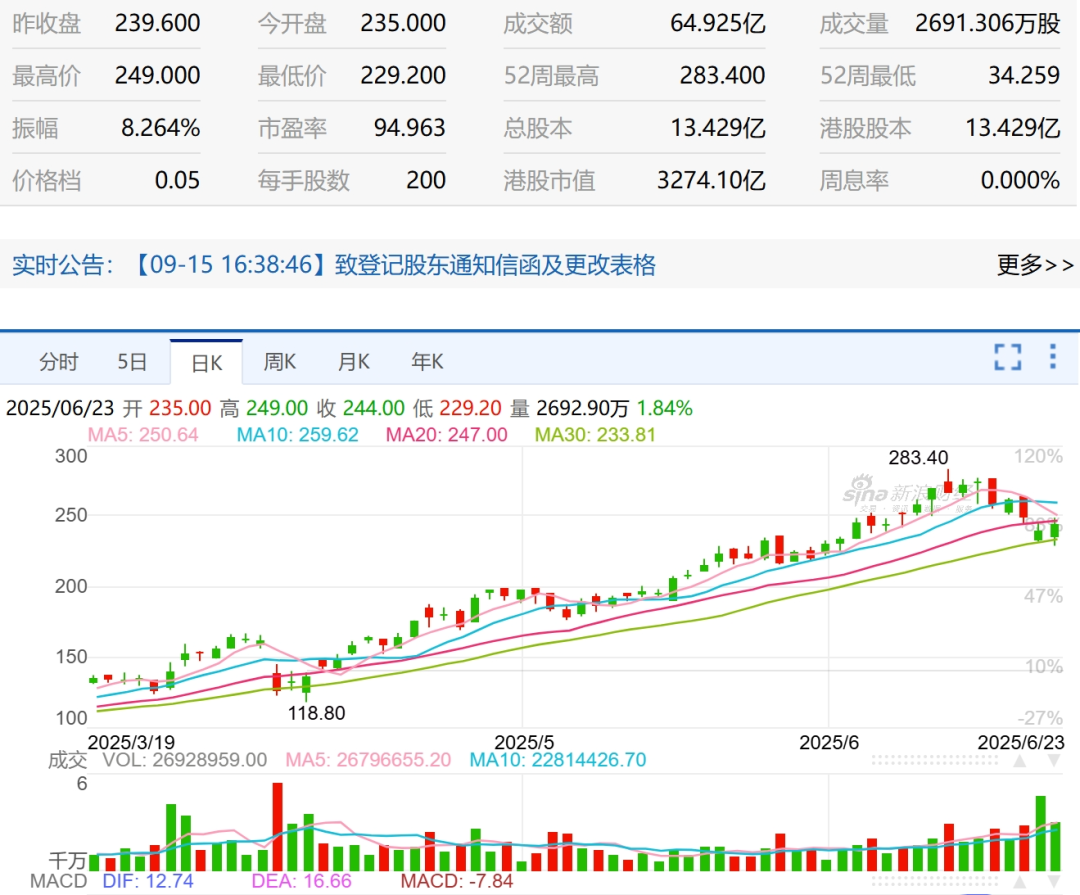Grab the dotted handle of the volume panel
Viewport: 1080px width, 895px height.
click(935, 761)
